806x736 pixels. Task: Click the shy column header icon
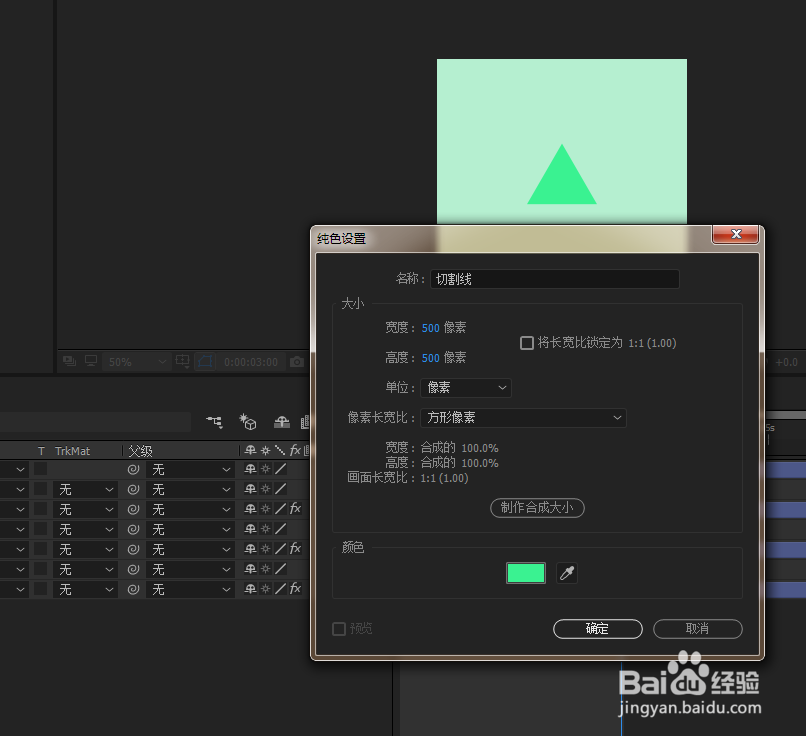tap(250, 450)
